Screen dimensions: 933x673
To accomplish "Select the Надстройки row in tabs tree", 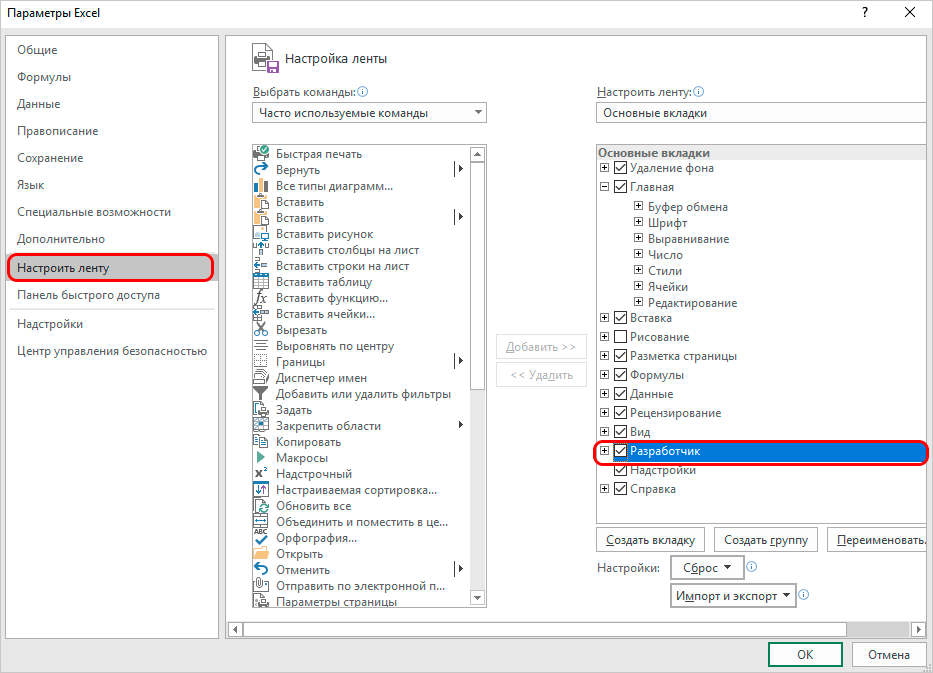I will click(663, 470).
